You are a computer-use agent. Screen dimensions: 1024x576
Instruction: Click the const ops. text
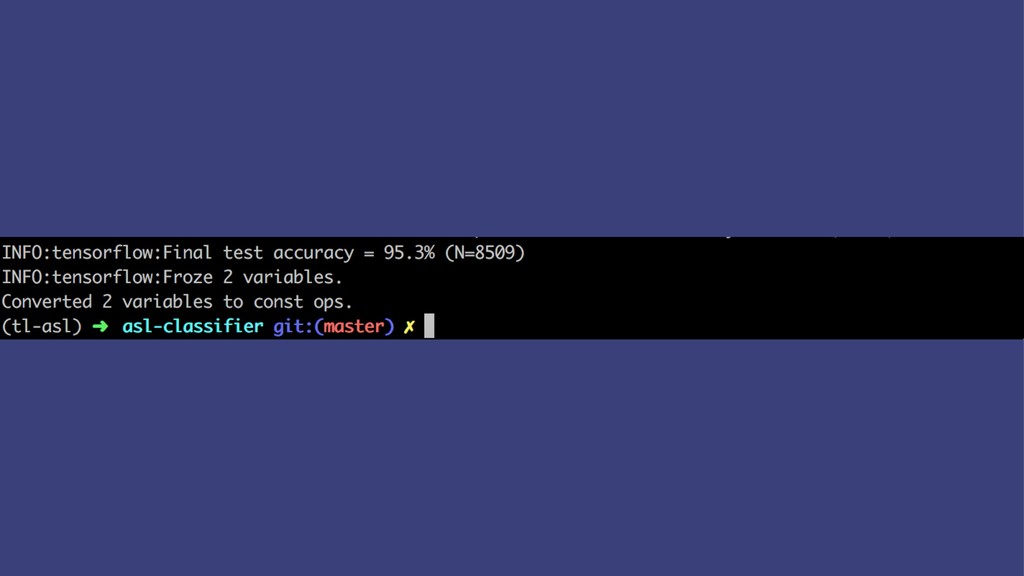pyautogui.click(x=303, y=302)
